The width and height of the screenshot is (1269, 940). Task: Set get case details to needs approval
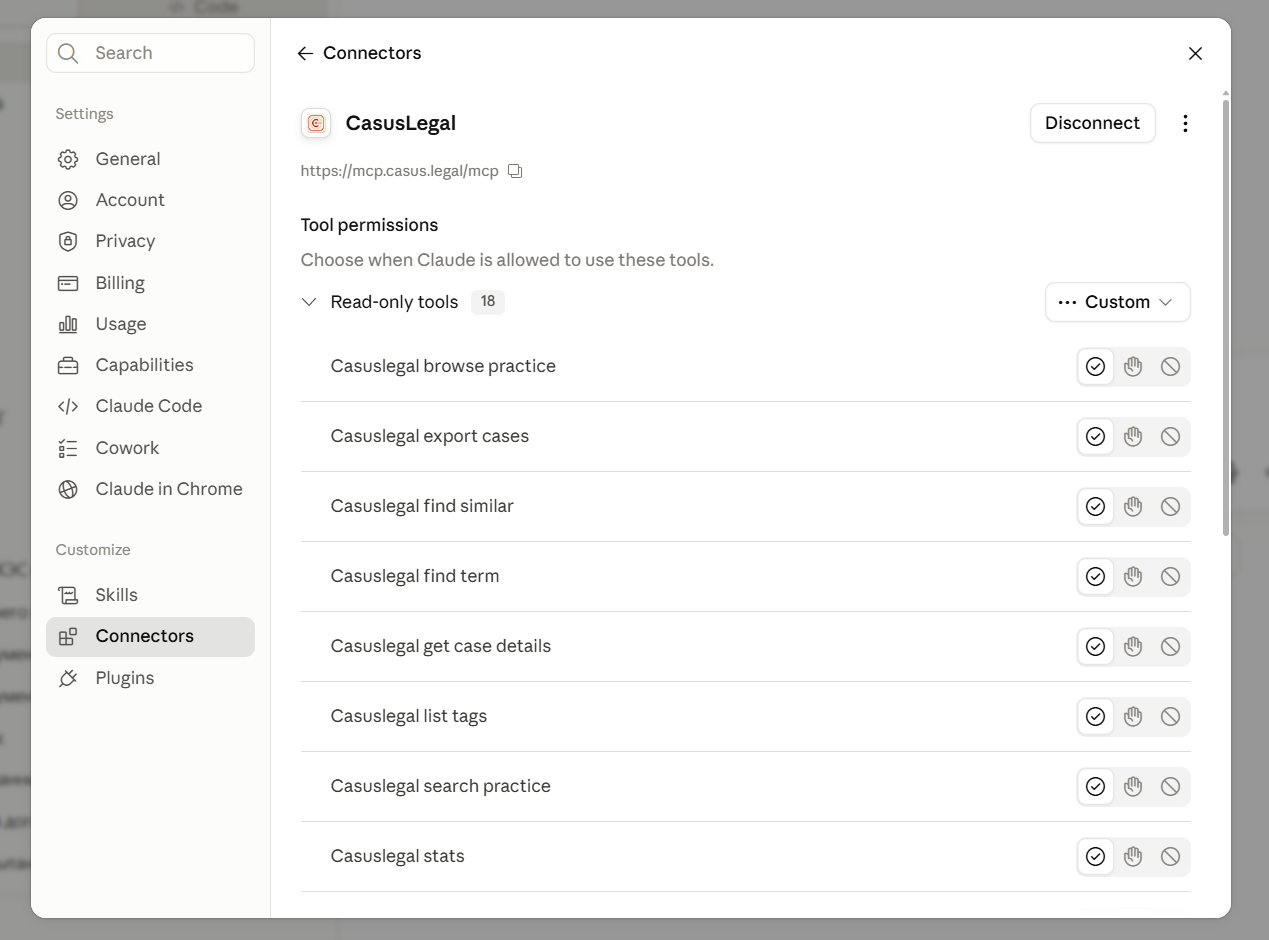[x=1133, y=647]
